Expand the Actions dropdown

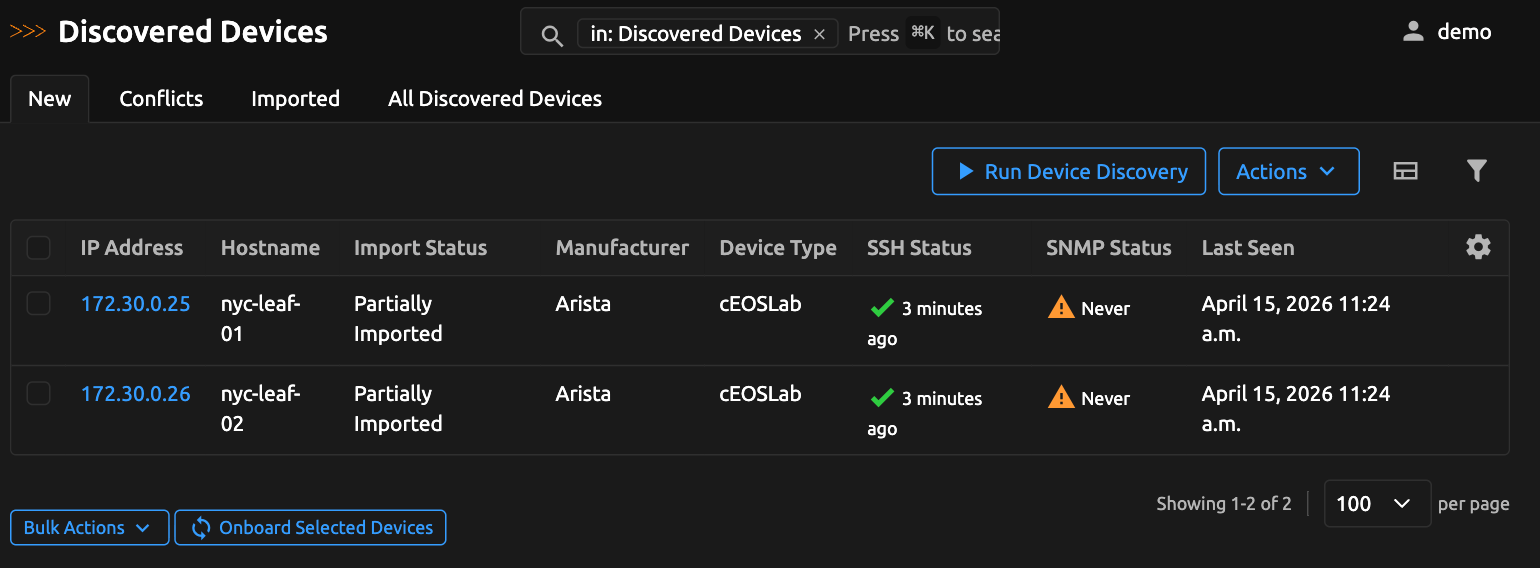pos(1287,171)
